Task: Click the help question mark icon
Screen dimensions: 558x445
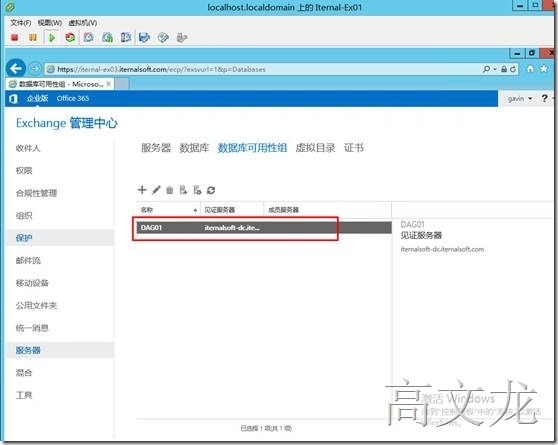Action: click(x=544, y=98)
